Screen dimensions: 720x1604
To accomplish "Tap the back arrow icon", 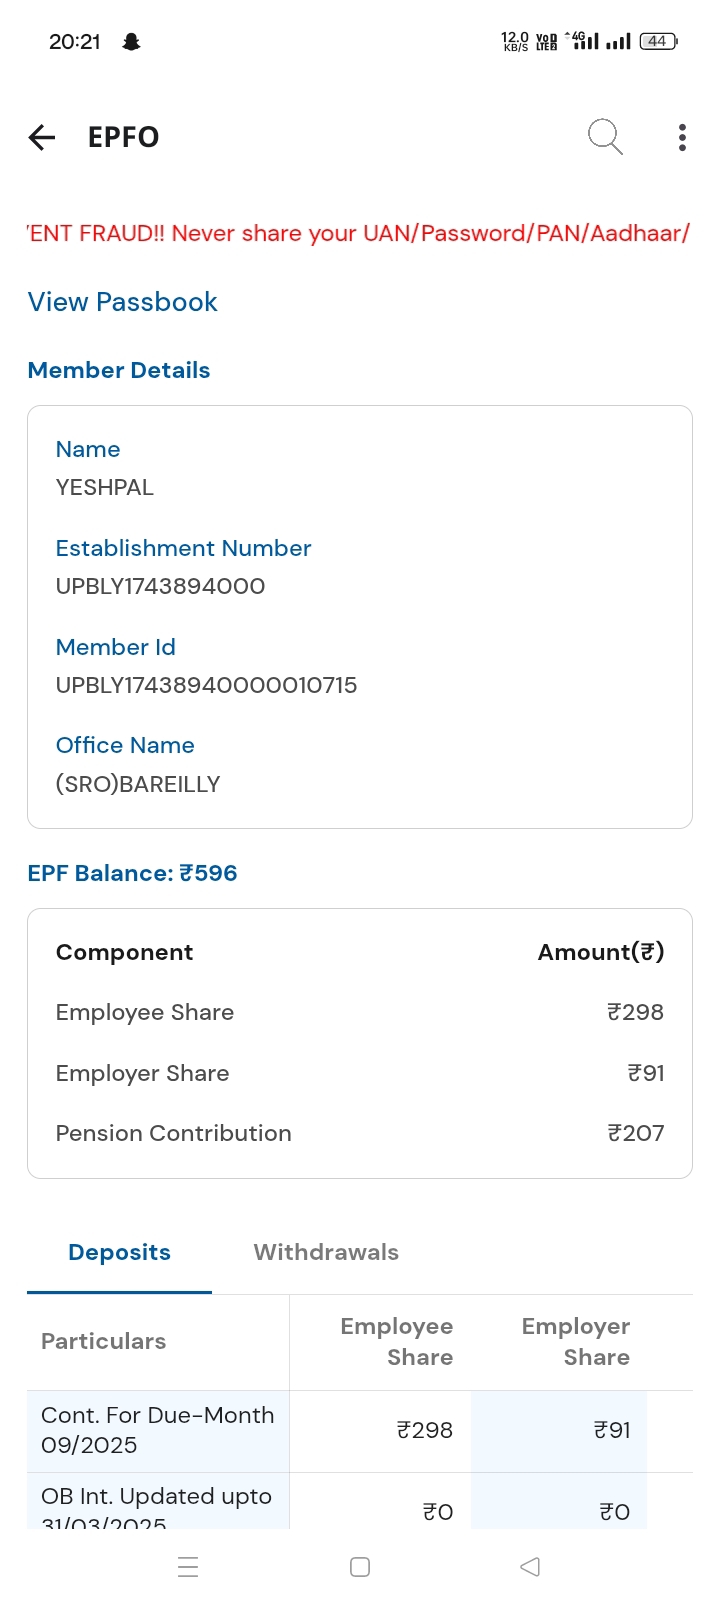I will click(x=42, y=137).
